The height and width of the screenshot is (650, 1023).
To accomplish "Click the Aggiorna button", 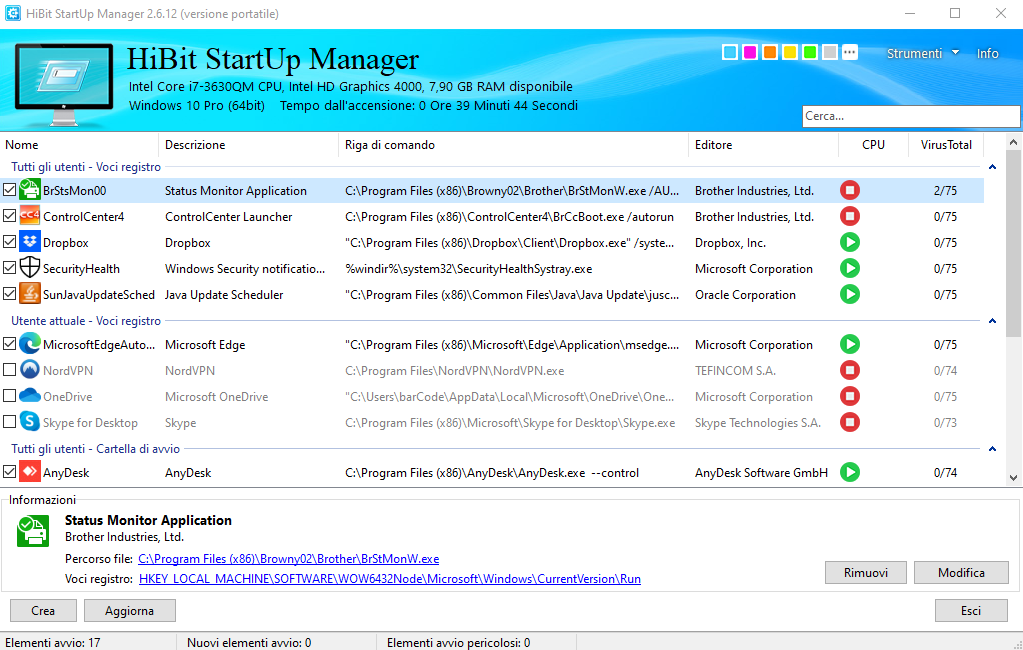I will click(129, 610).
